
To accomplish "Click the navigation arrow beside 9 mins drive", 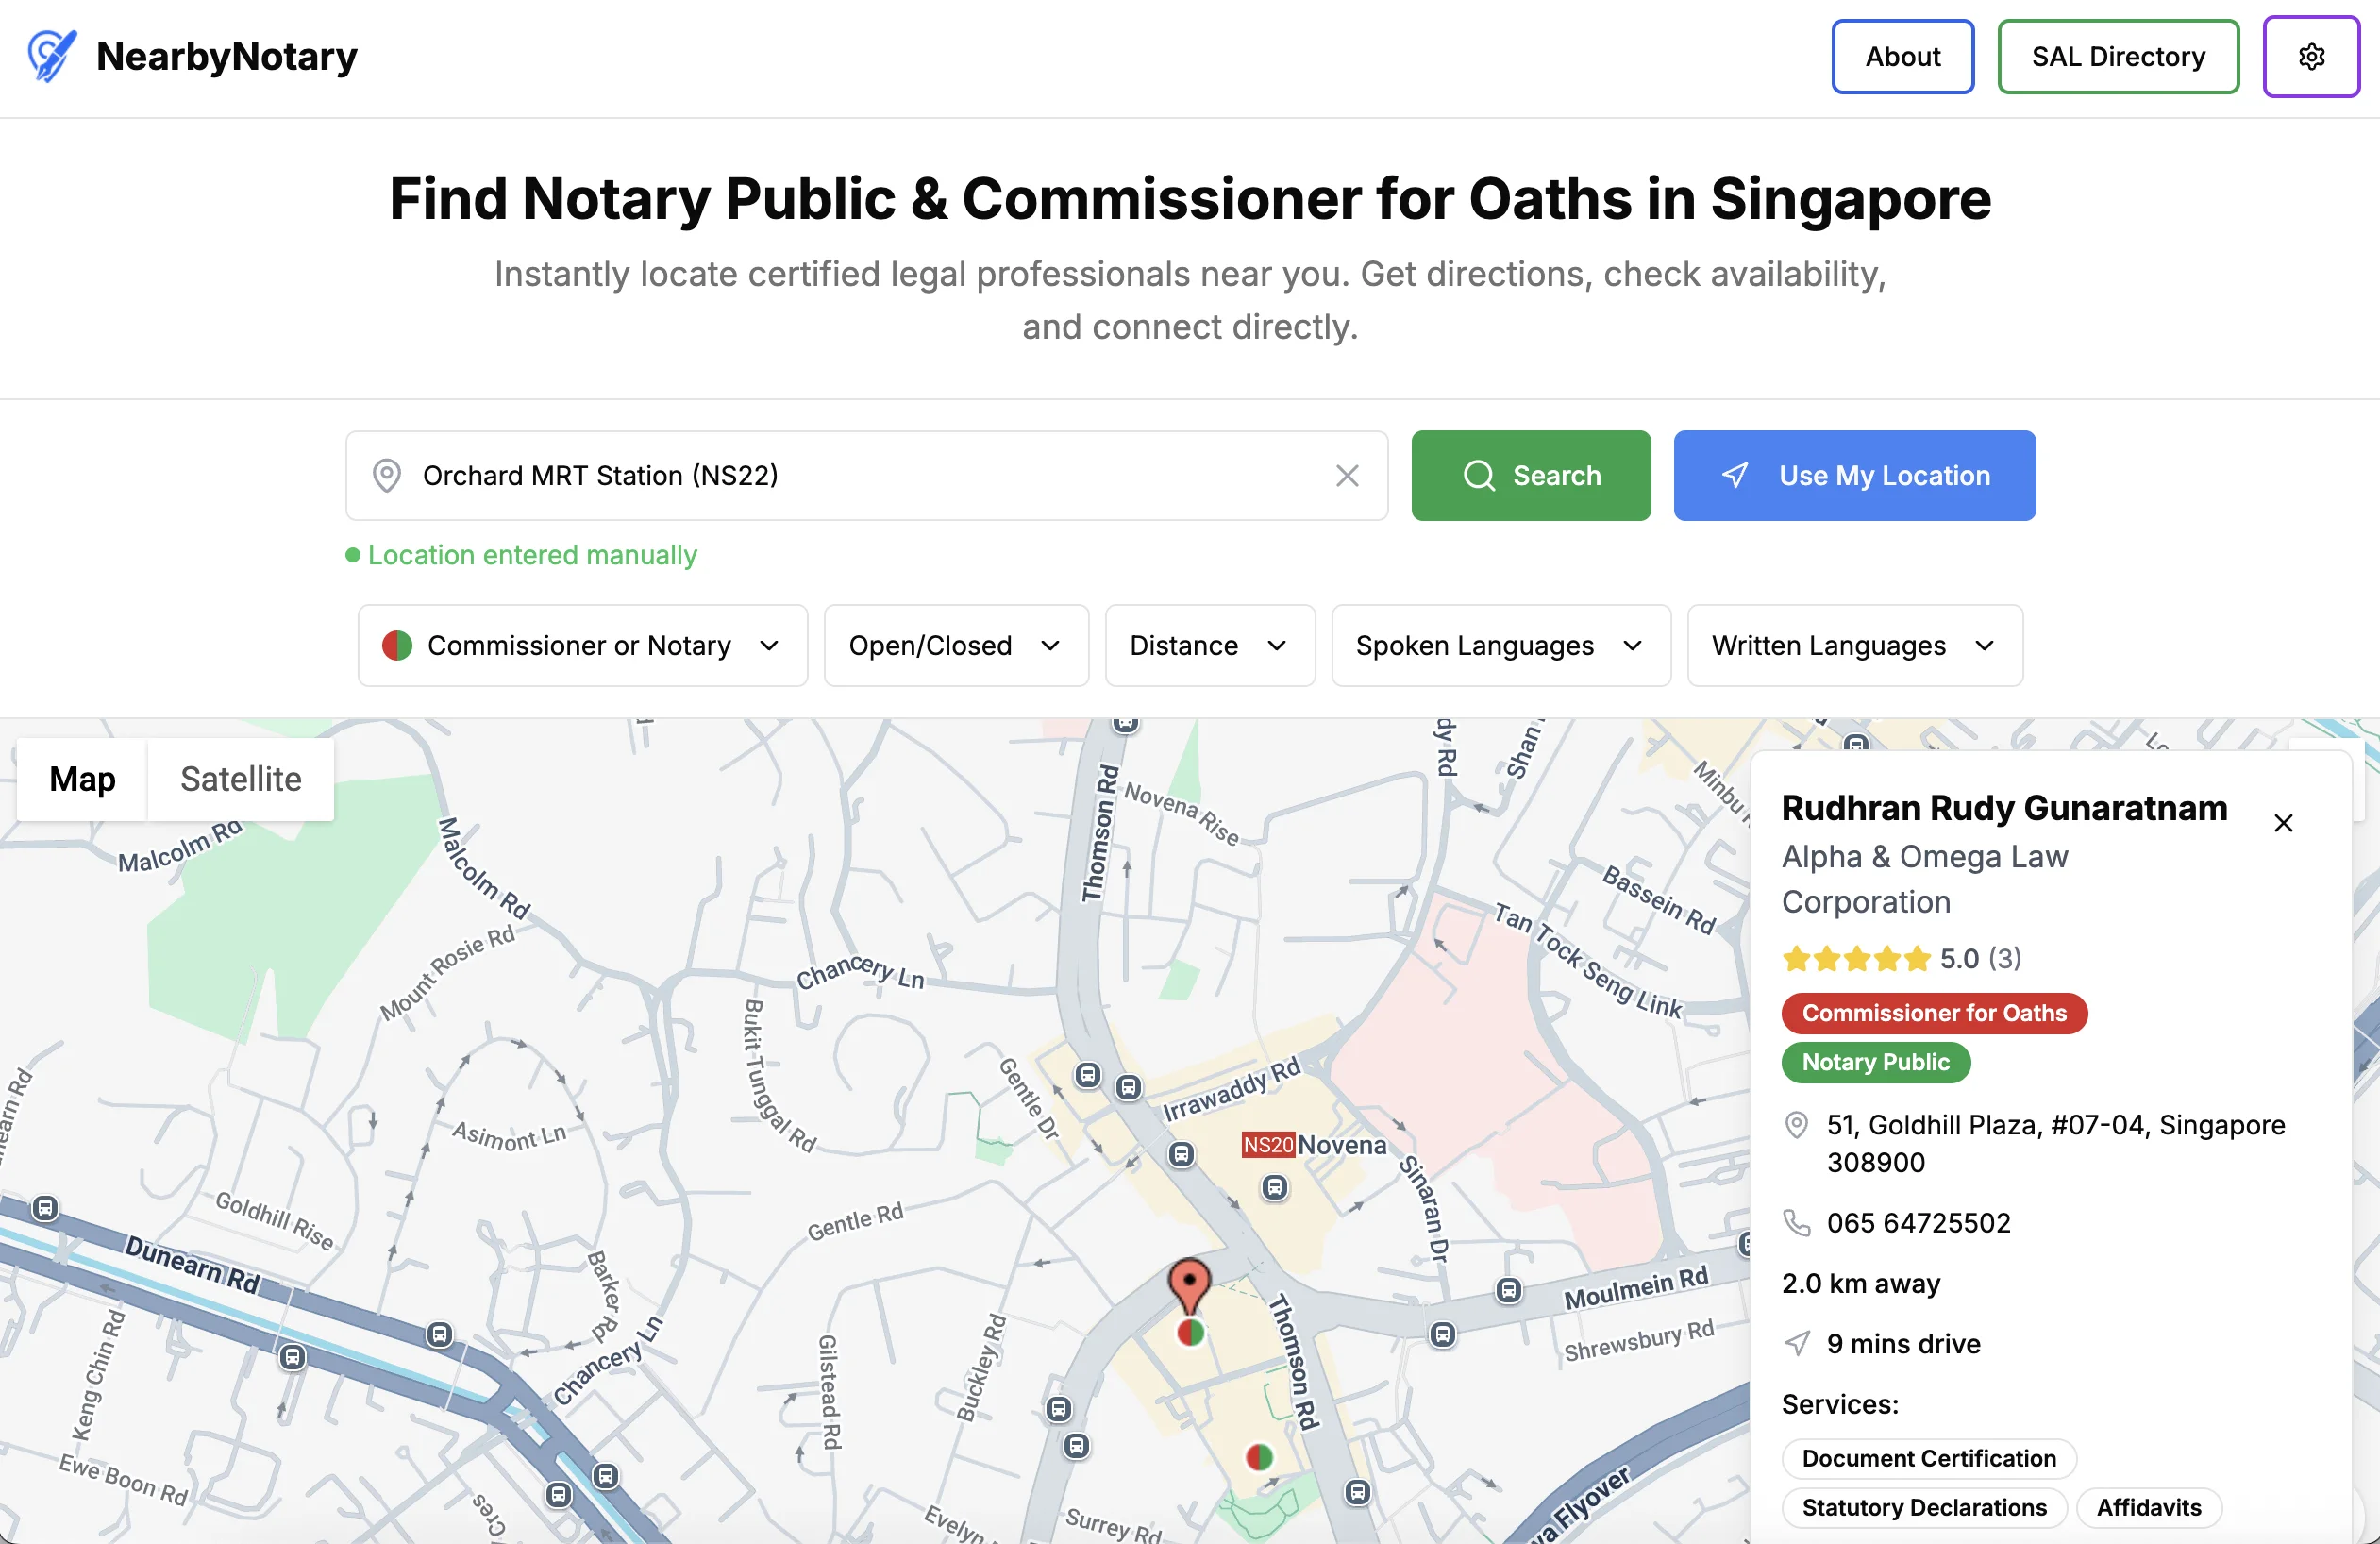I will point(1797,1344).
